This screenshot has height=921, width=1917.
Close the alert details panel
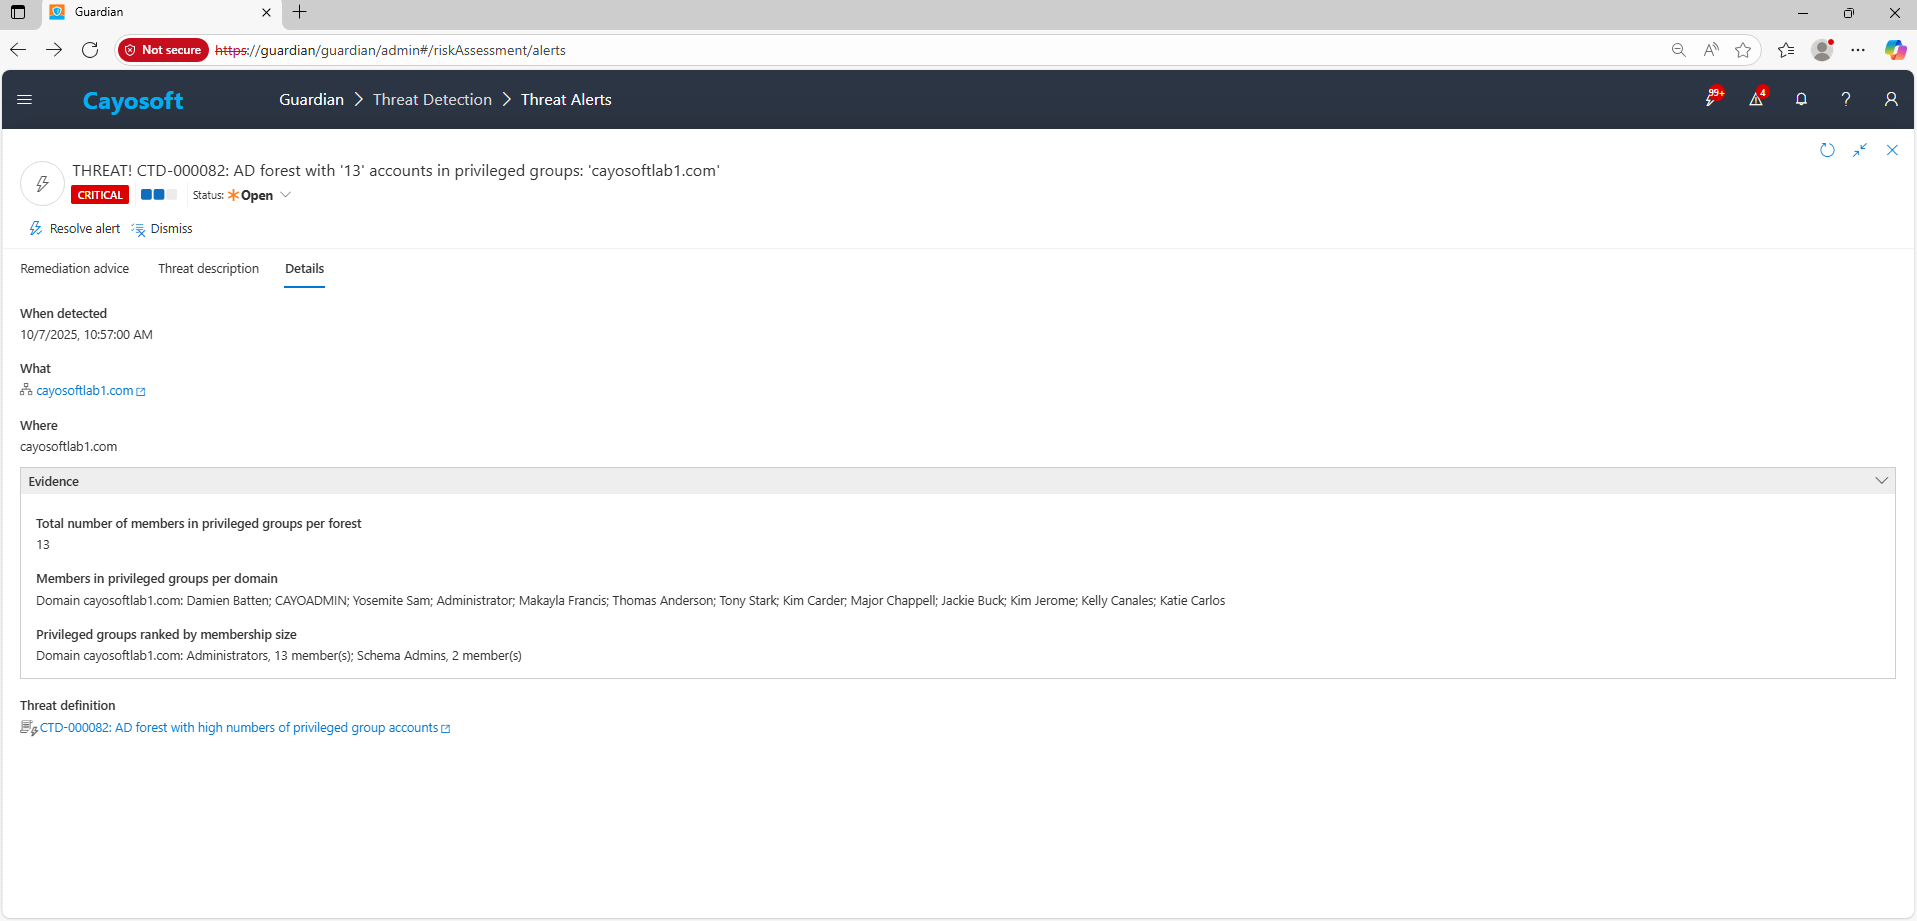point(1892,150)
